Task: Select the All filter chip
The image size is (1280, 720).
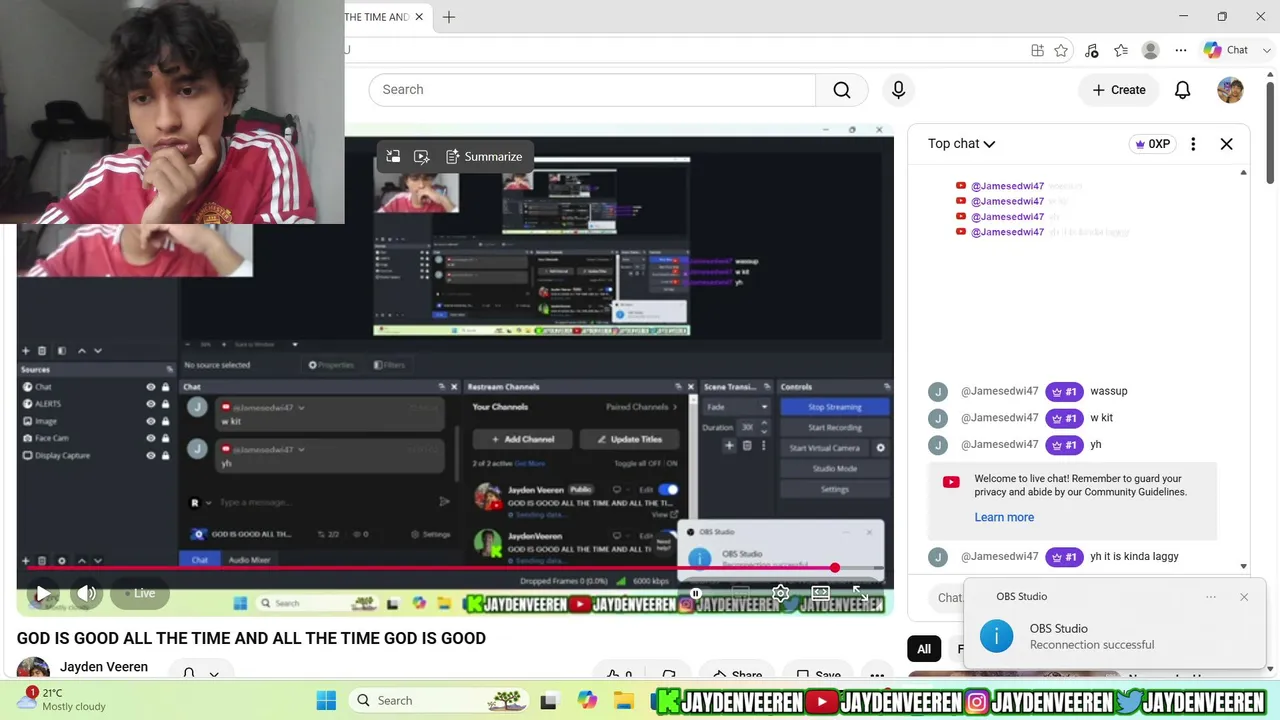Action: (x=924, y=649)
